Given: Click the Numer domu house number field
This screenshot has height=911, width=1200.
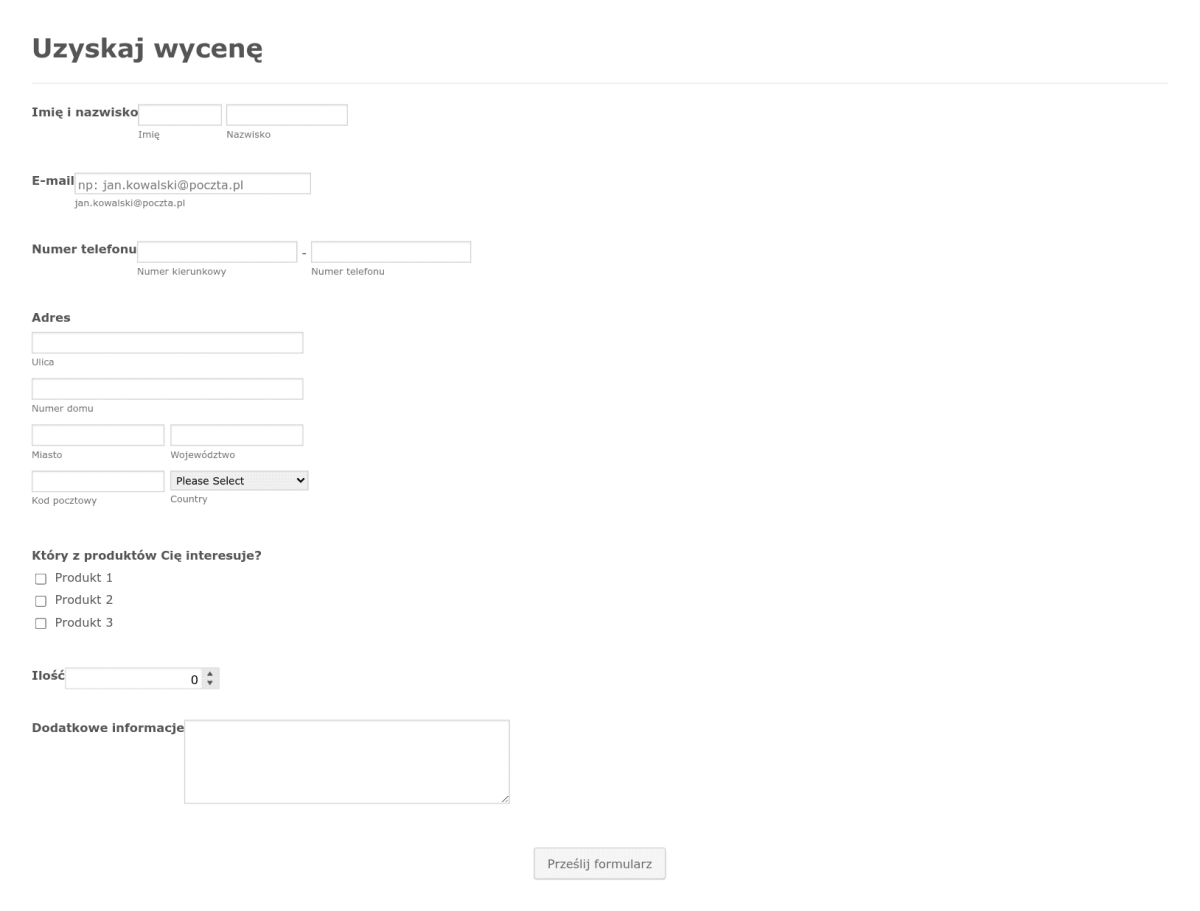Looking at the screenshot, I should tap(167, 388).
